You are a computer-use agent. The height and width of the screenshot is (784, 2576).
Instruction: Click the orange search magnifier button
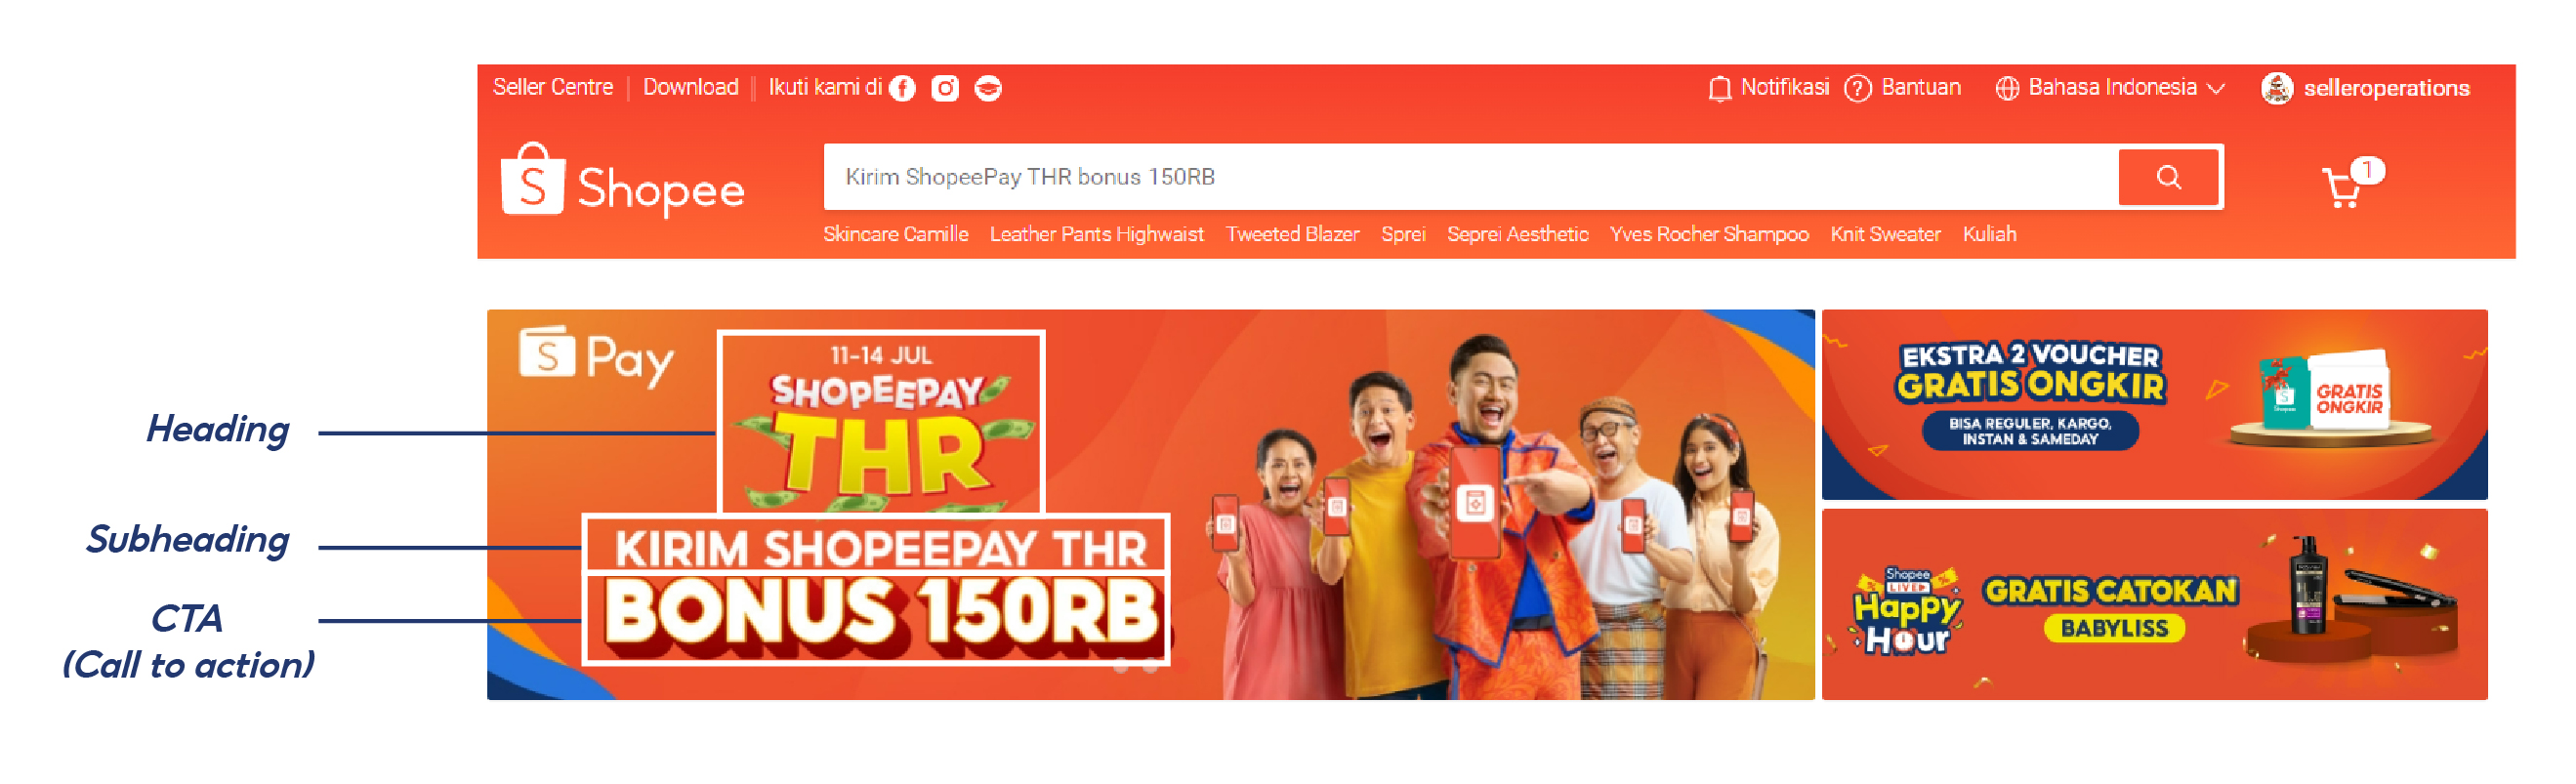(2168, 178)
